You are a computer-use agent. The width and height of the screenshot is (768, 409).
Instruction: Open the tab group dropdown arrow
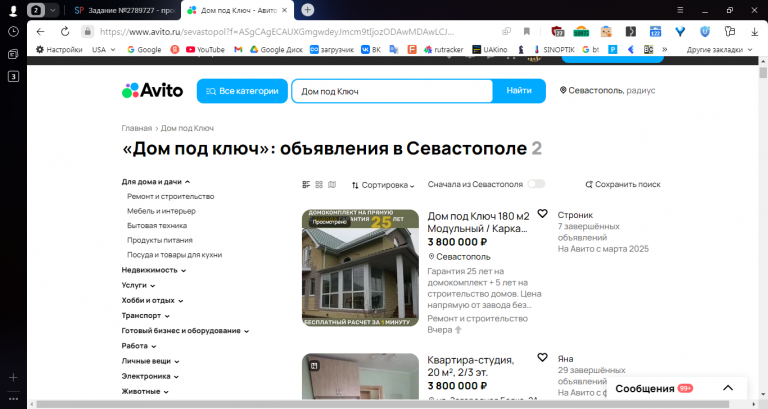tap(52, 10)
